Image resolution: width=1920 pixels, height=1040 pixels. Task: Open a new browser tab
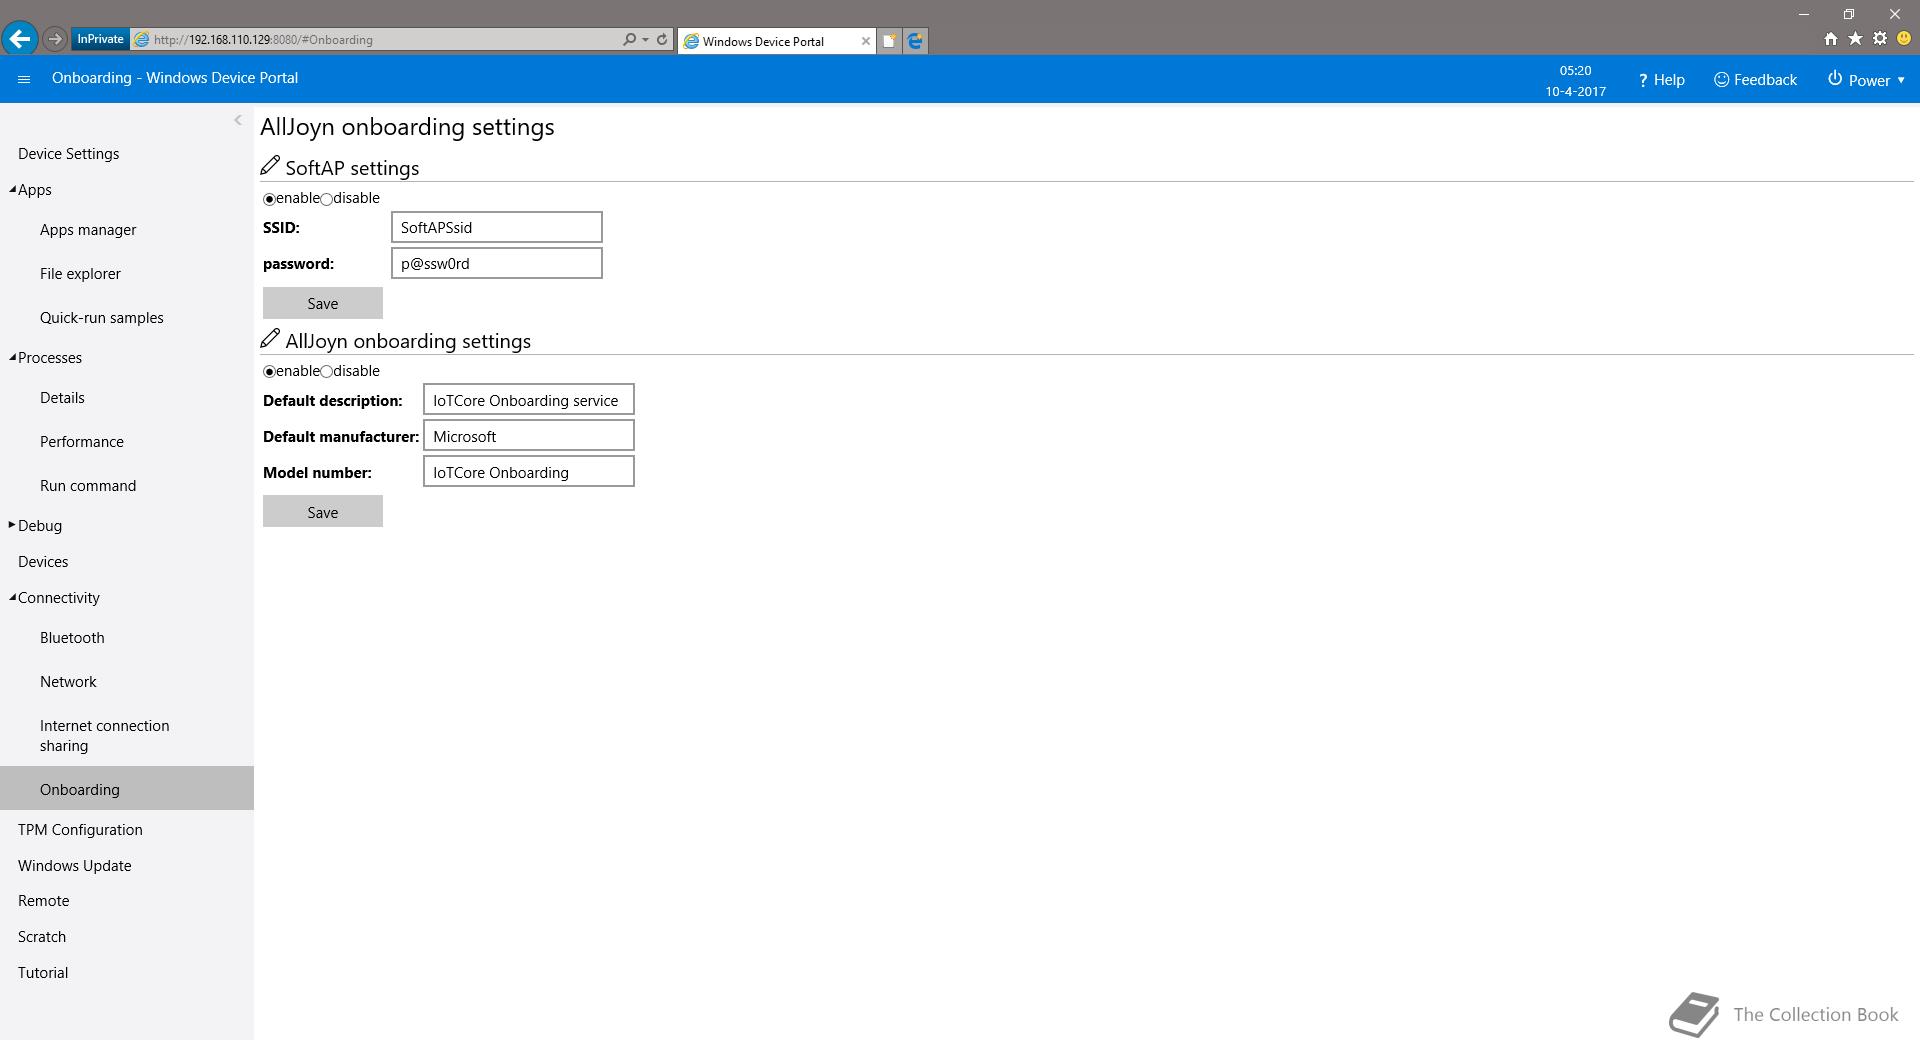889,41
